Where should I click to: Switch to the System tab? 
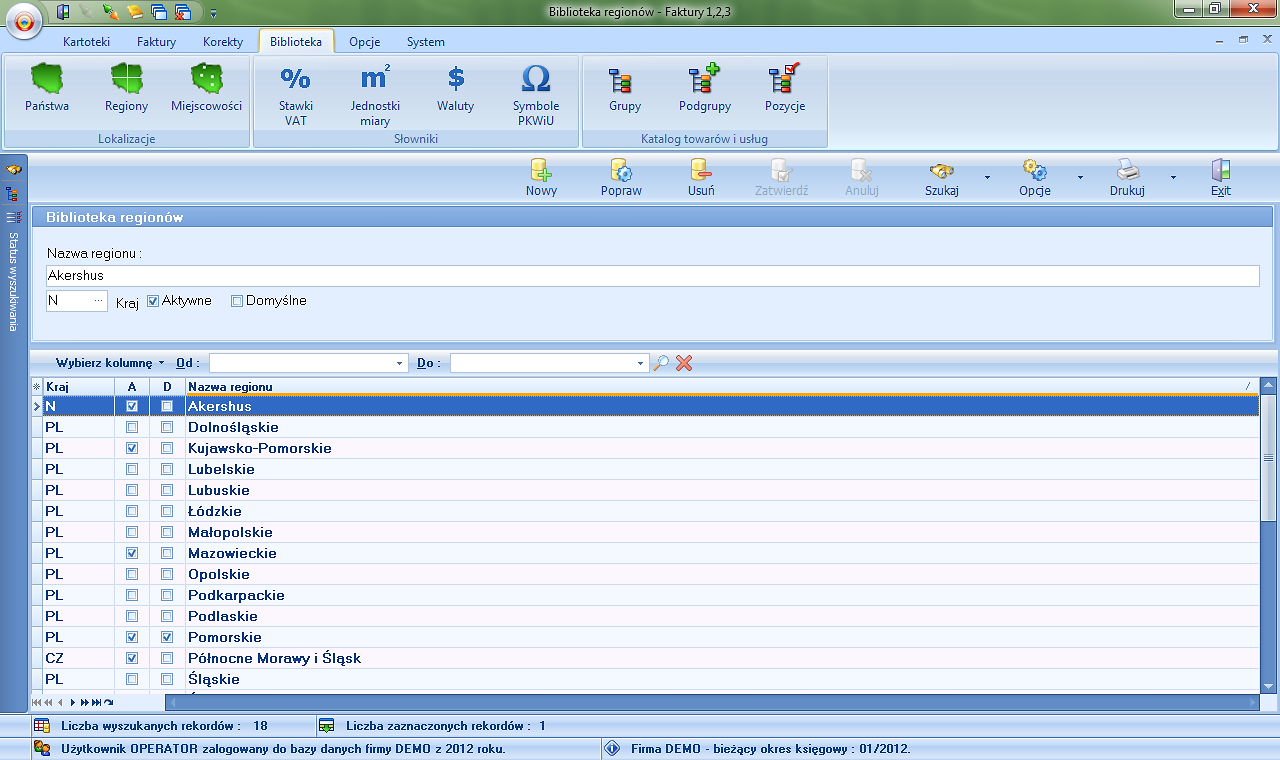(426, 42)
